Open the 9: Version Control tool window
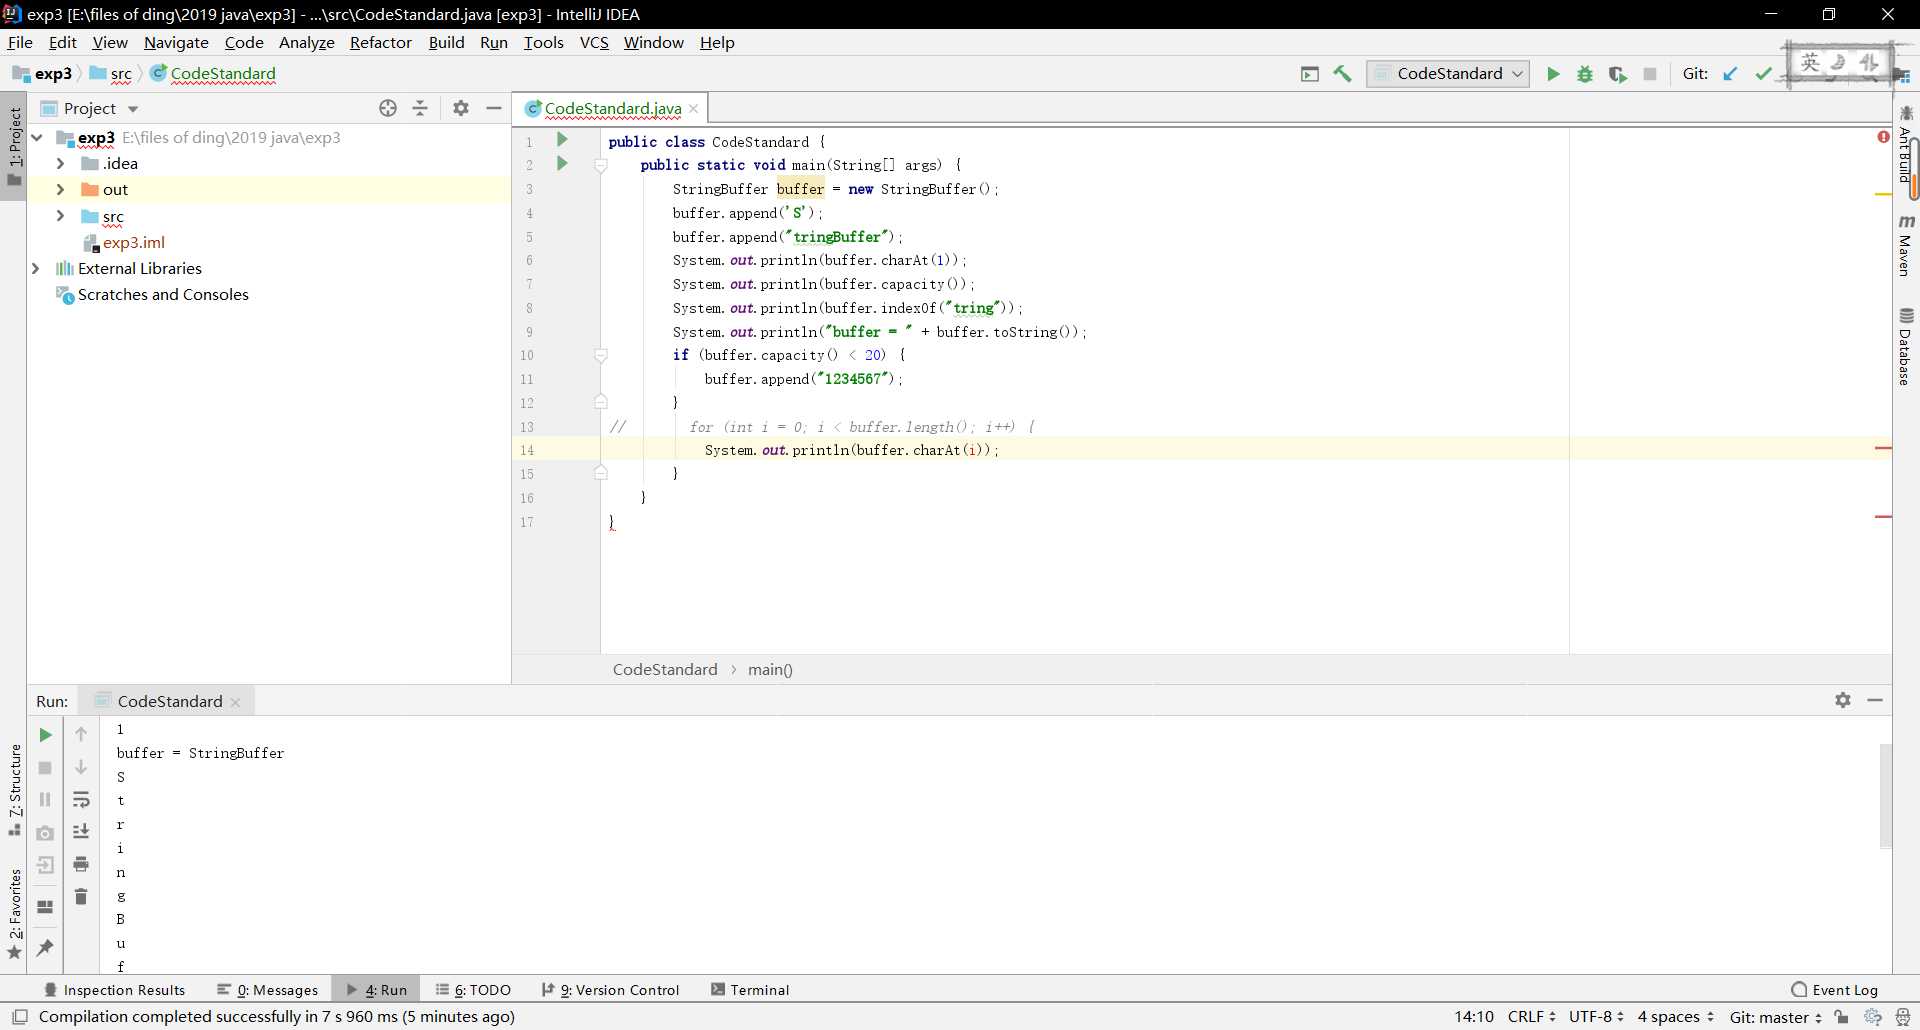This screenshot has height=1030, width=1920. pos(610,990)
